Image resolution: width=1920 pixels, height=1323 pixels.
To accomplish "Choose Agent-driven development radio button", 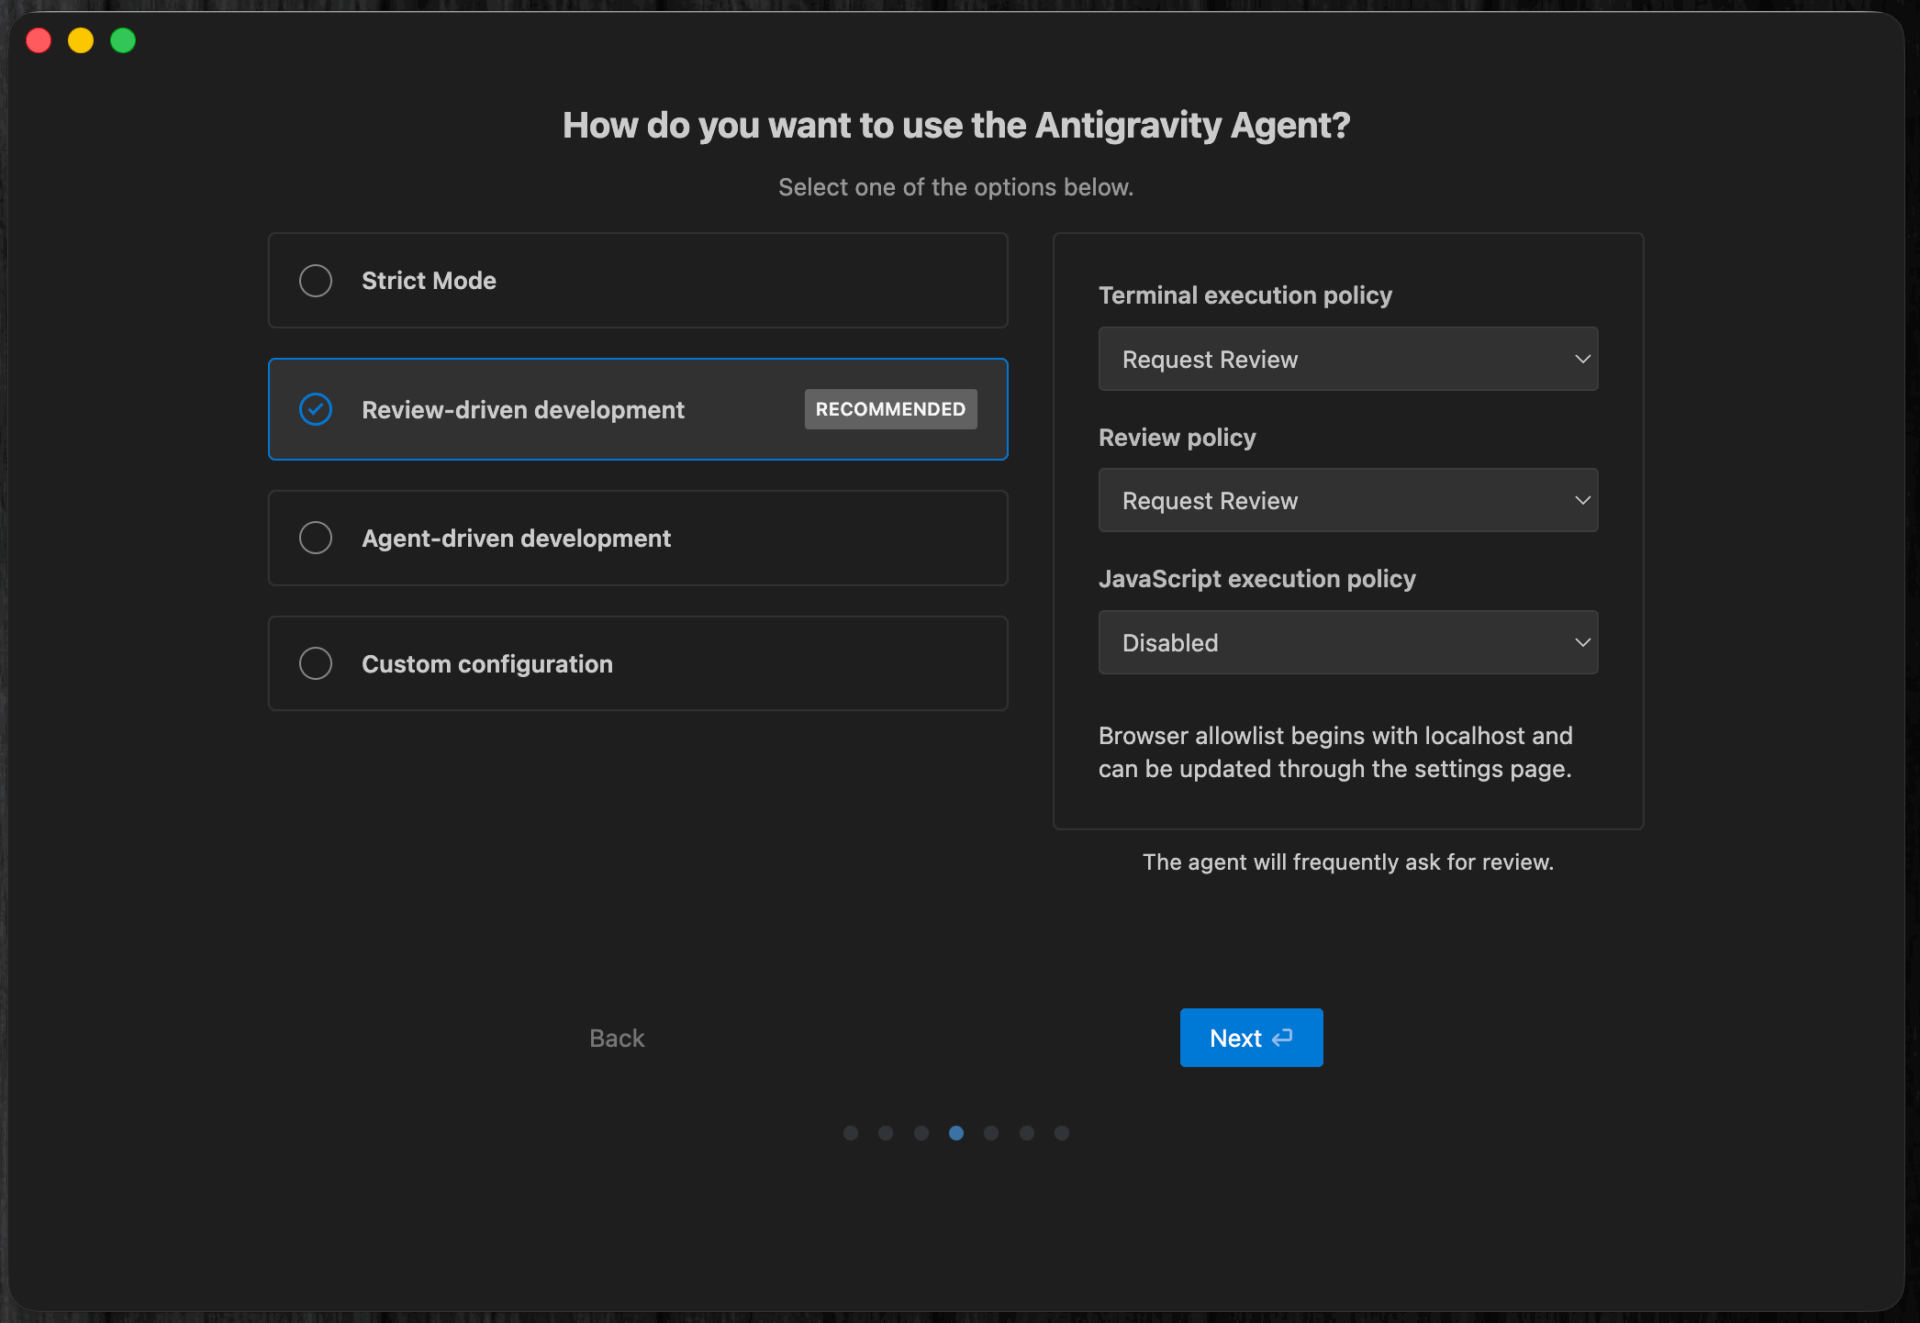I will tap(316, 538).
